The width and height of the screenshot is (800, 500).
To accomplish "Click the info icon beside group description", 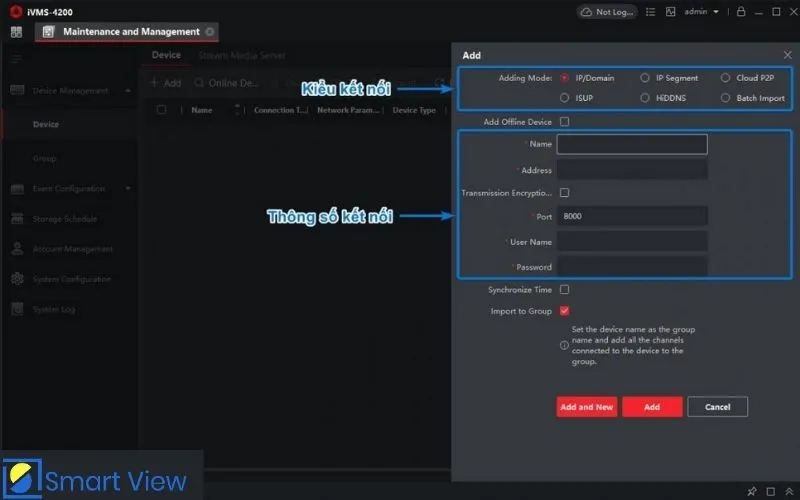I will point(564,345).
